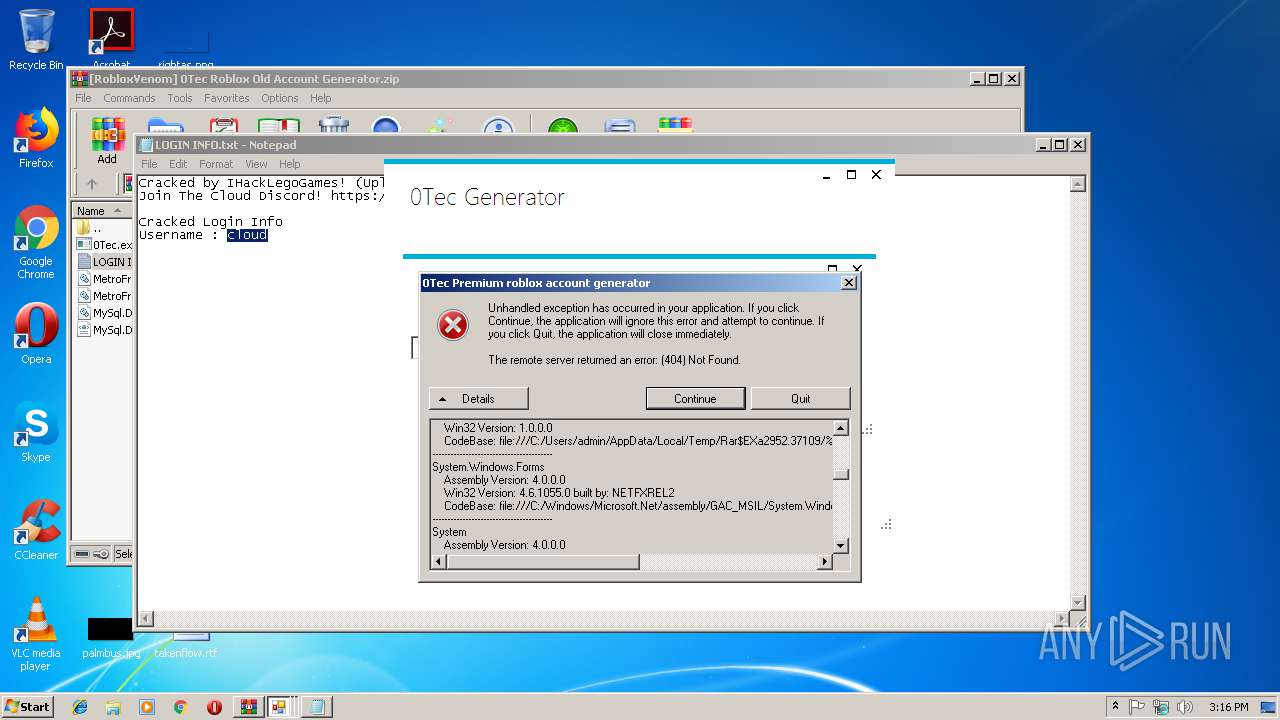The height and width of the screenshot is (720, 1280).
Task: Open Help menu in WinRAR
Action: (320, 98)
